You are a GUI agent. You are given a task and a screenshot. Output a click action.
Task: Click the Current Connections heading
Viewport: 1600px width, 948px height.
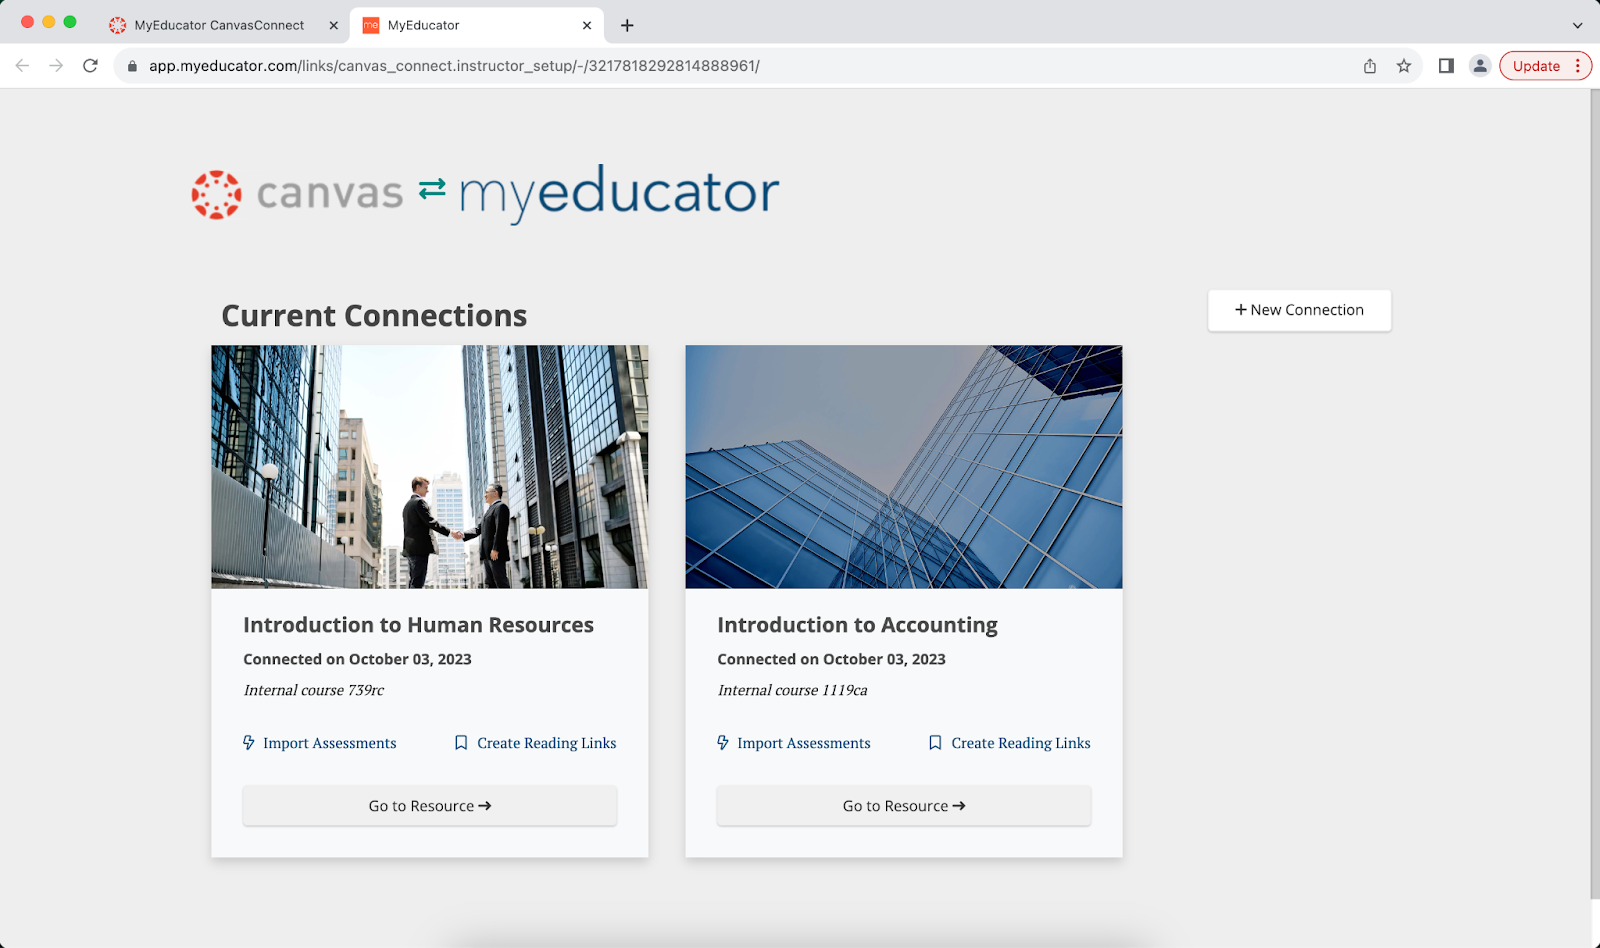tap(374, 316)
